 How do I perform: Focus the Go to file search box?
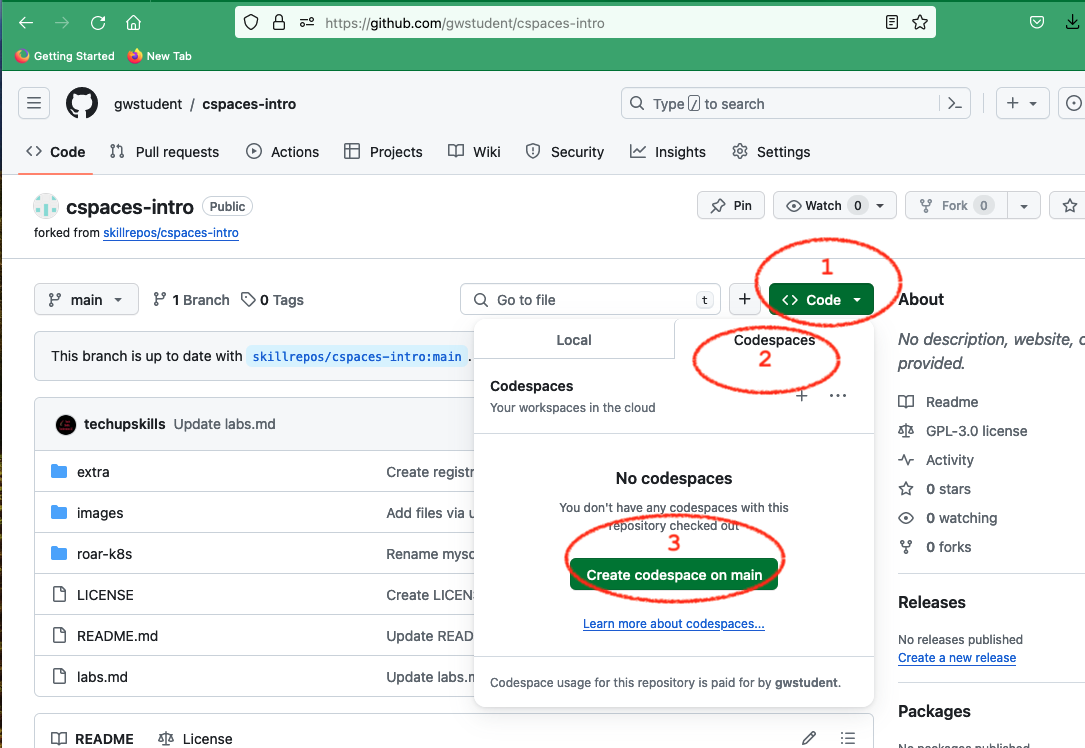click(590, 300)
